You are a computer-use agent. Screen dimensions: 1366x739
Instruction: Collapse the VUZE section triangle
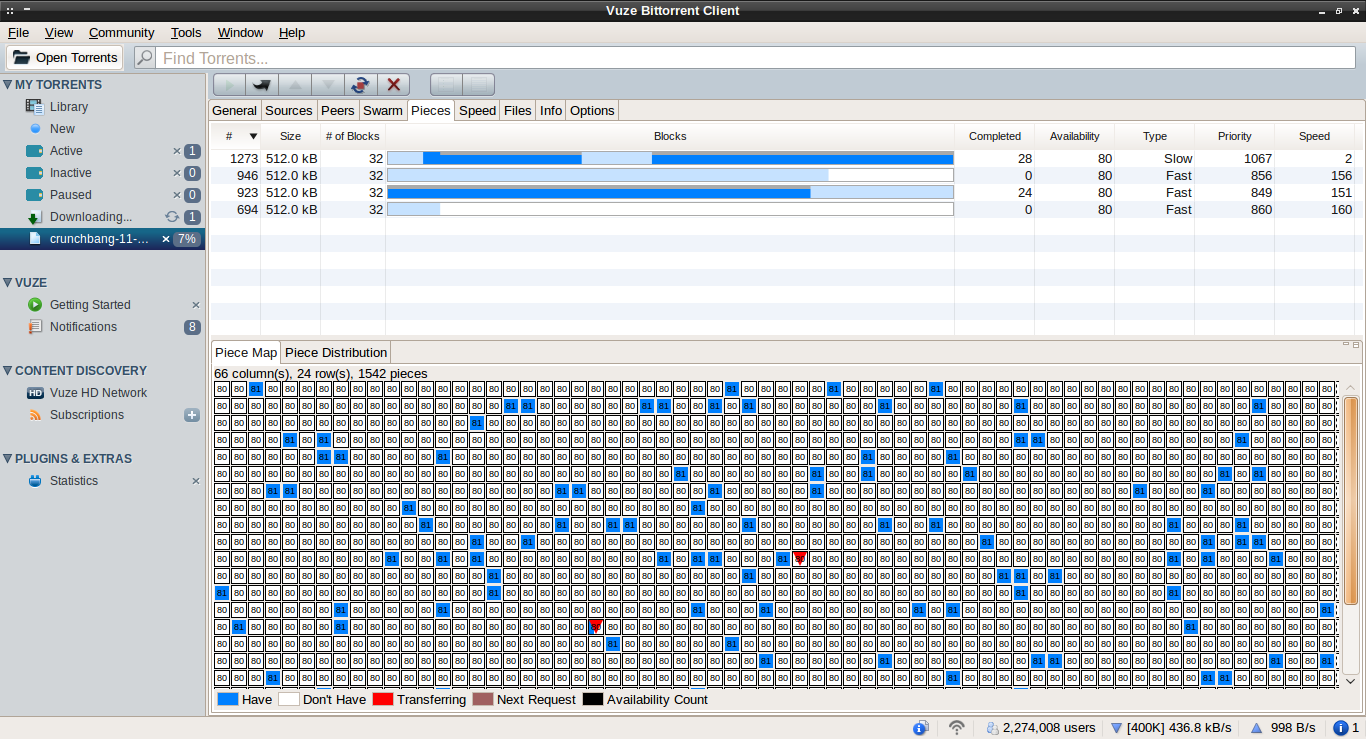[7, 283]
